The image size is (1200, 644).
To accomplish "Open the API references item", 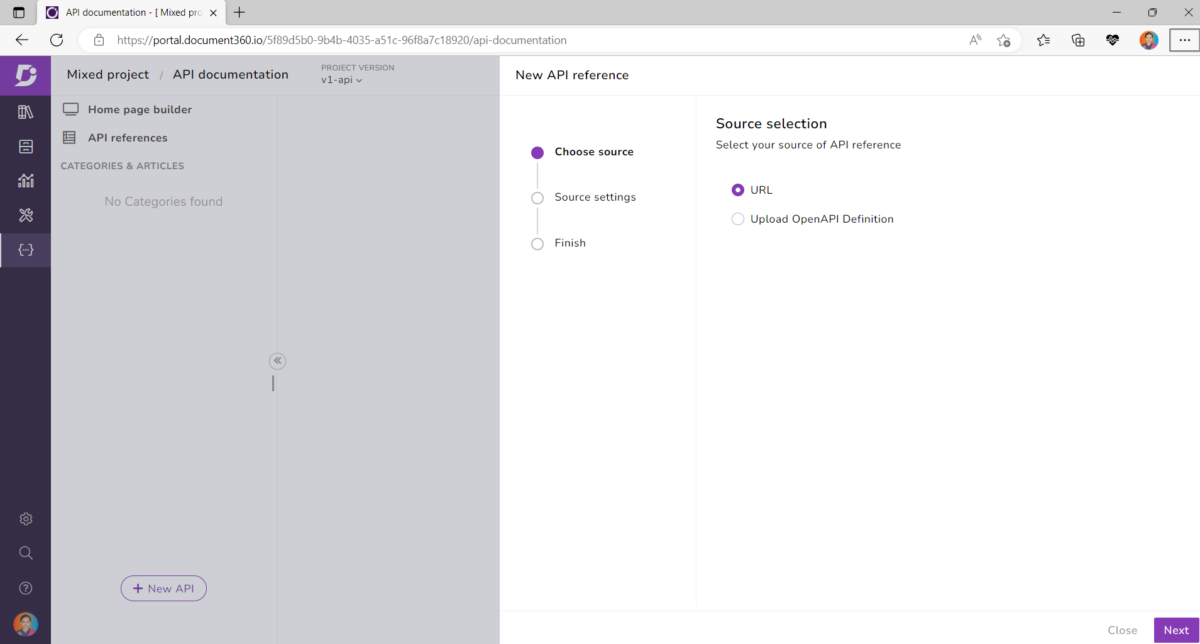I will 127,138.
